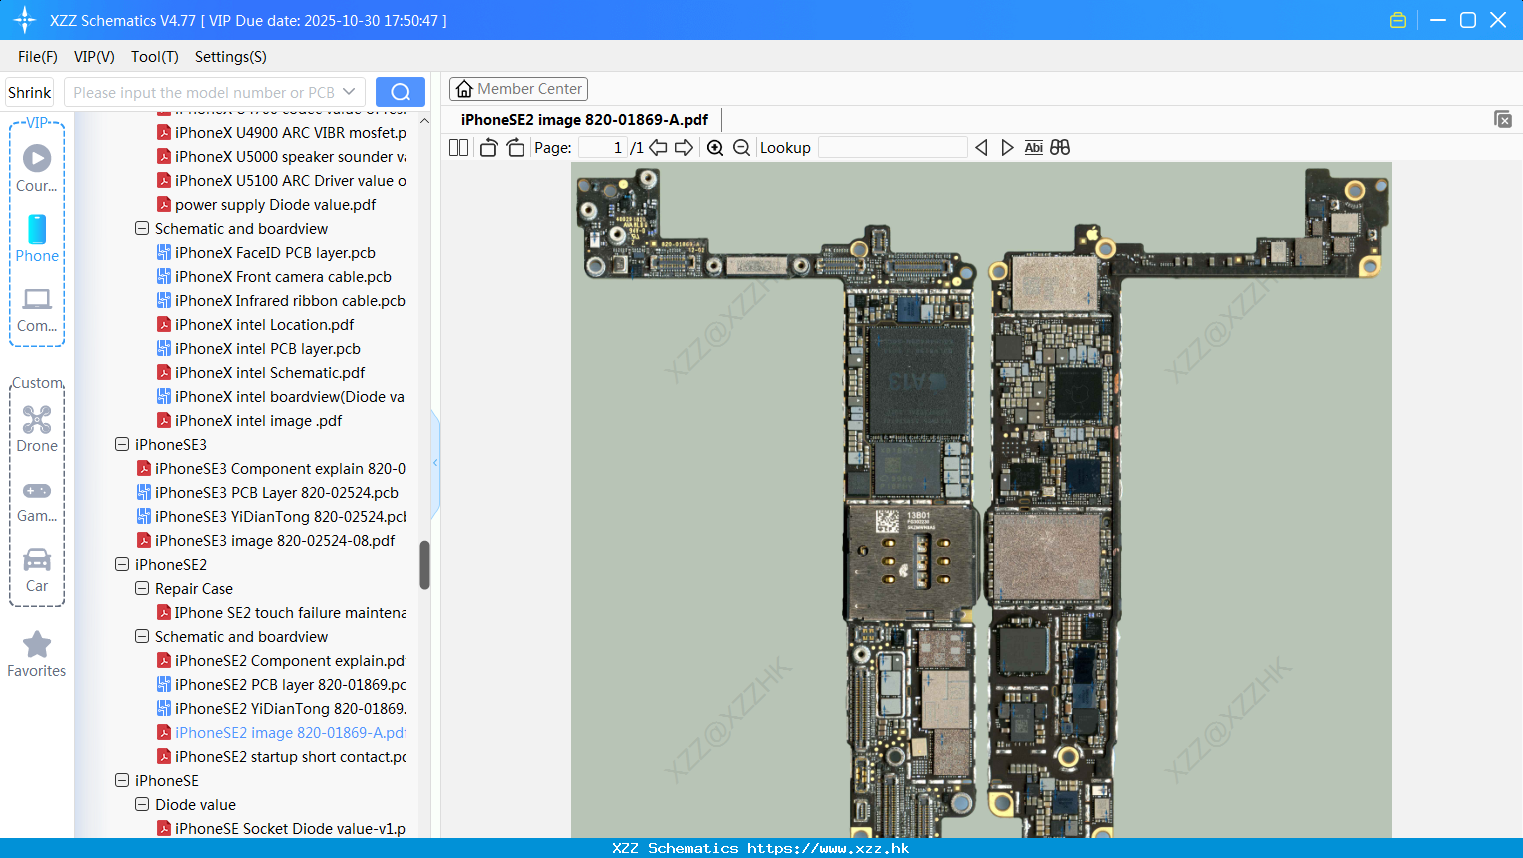Open the Courses play icon in sidebar
The width and height of the screenshot is (1523, 858).
coord(37,158)
